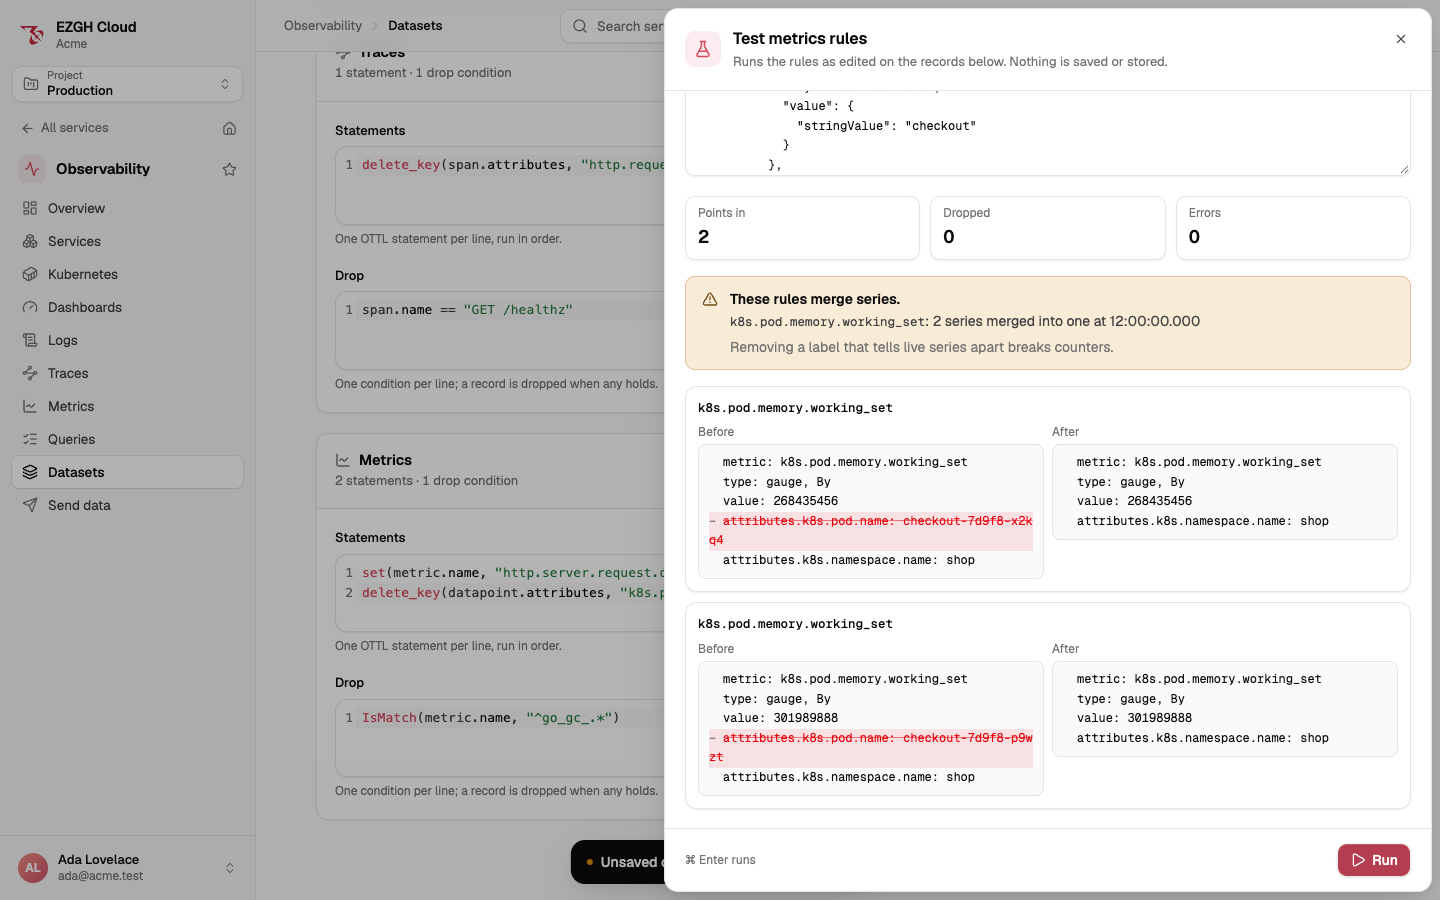Click the Unsaved changes toast
The image size is (1440, 900).
point(618,862)
